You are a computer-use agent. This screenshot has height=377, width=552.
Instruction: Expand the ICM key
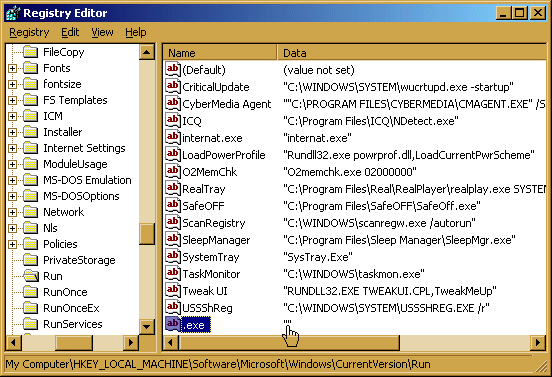[12, 116]
